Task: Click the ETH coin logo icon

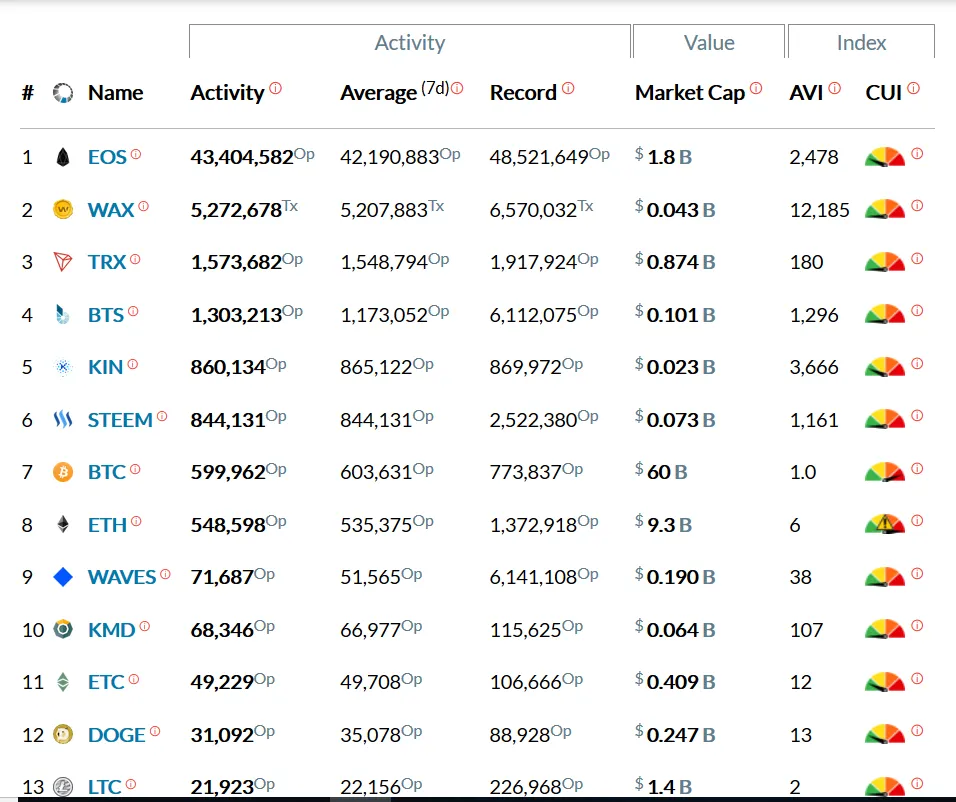Action: click(x=63, y=525)
